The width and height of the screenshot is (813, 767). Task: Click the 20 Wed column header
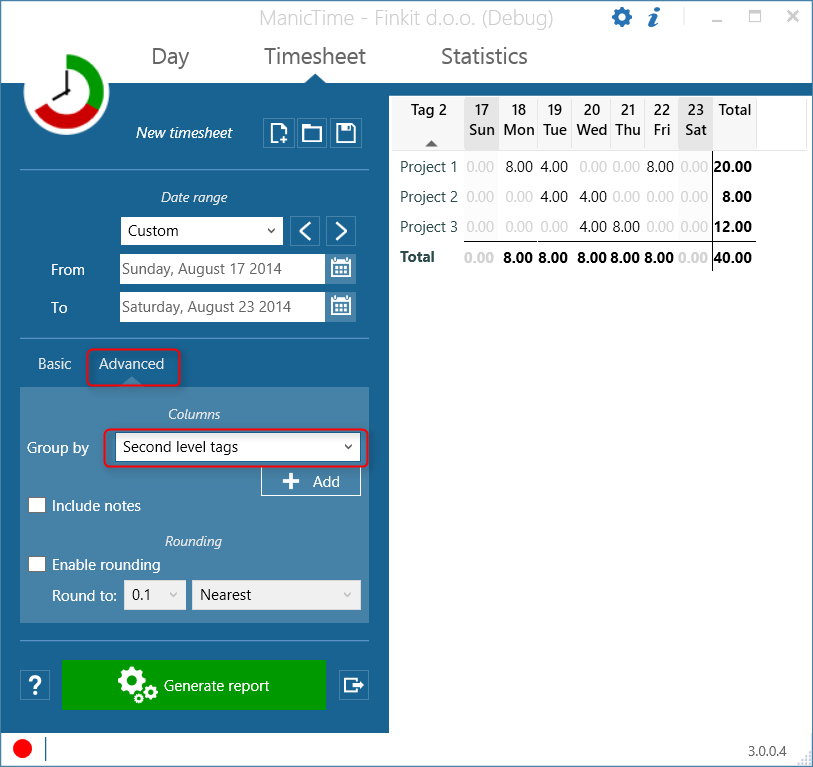tap(592, 123)
